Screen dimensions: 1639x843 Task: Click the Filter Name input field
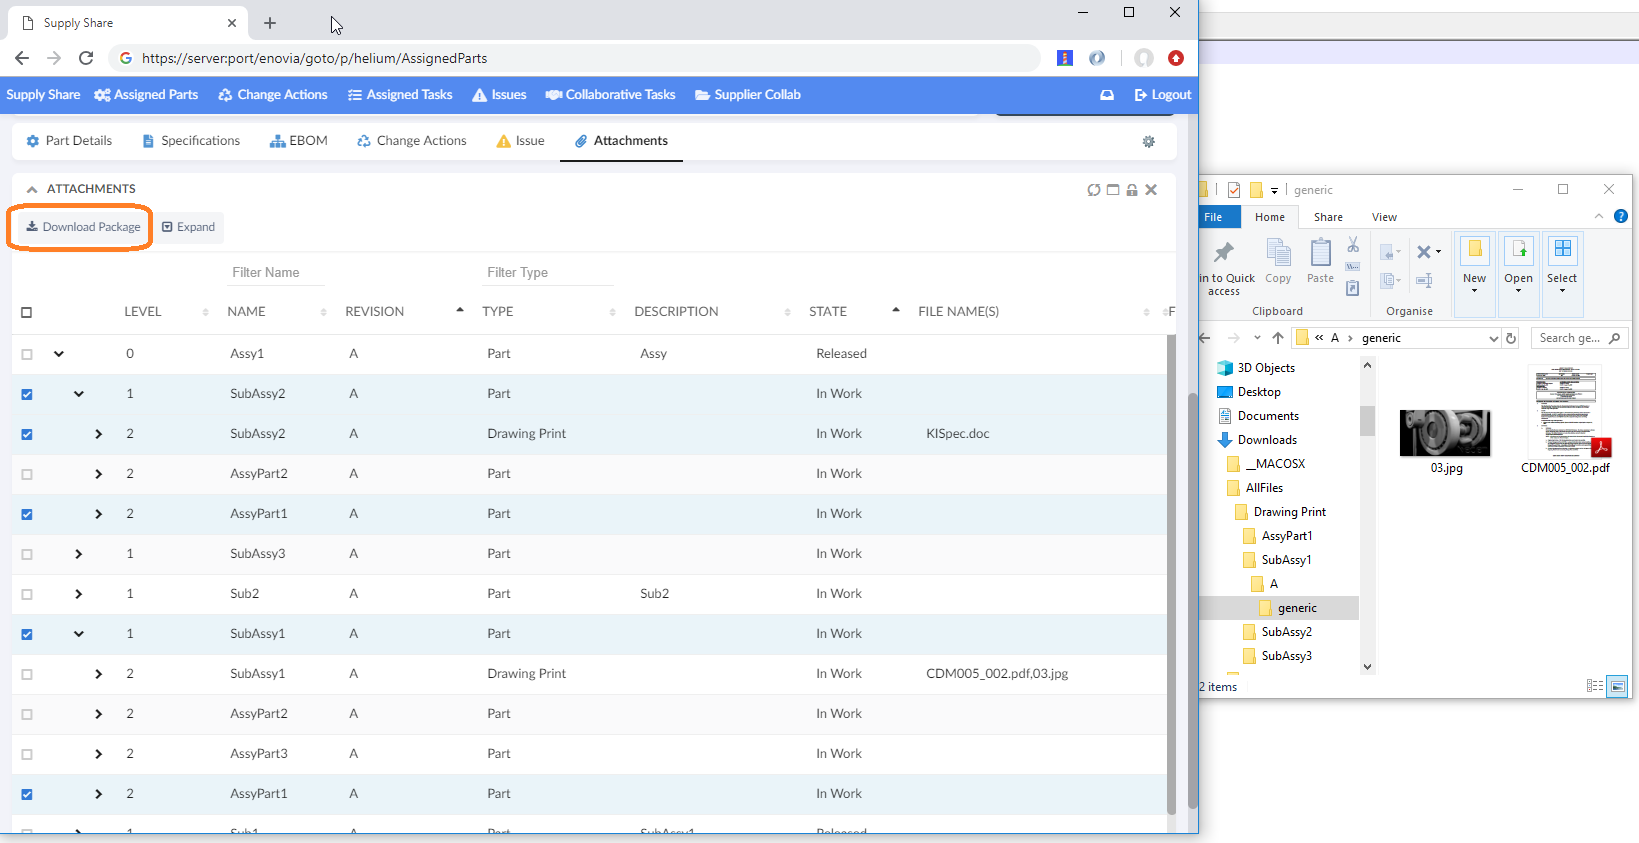(x=276, y=272)
